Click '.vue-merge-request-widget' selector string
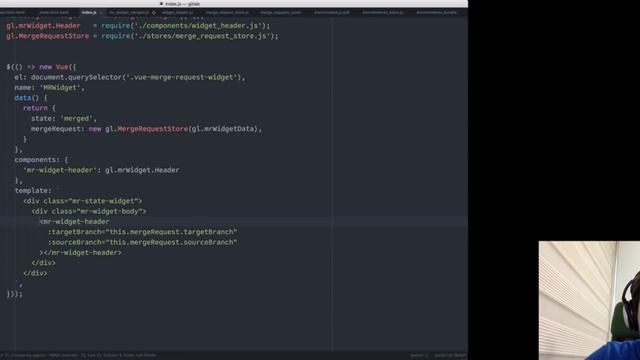The image size is (640, 360). tap(183, 77)
